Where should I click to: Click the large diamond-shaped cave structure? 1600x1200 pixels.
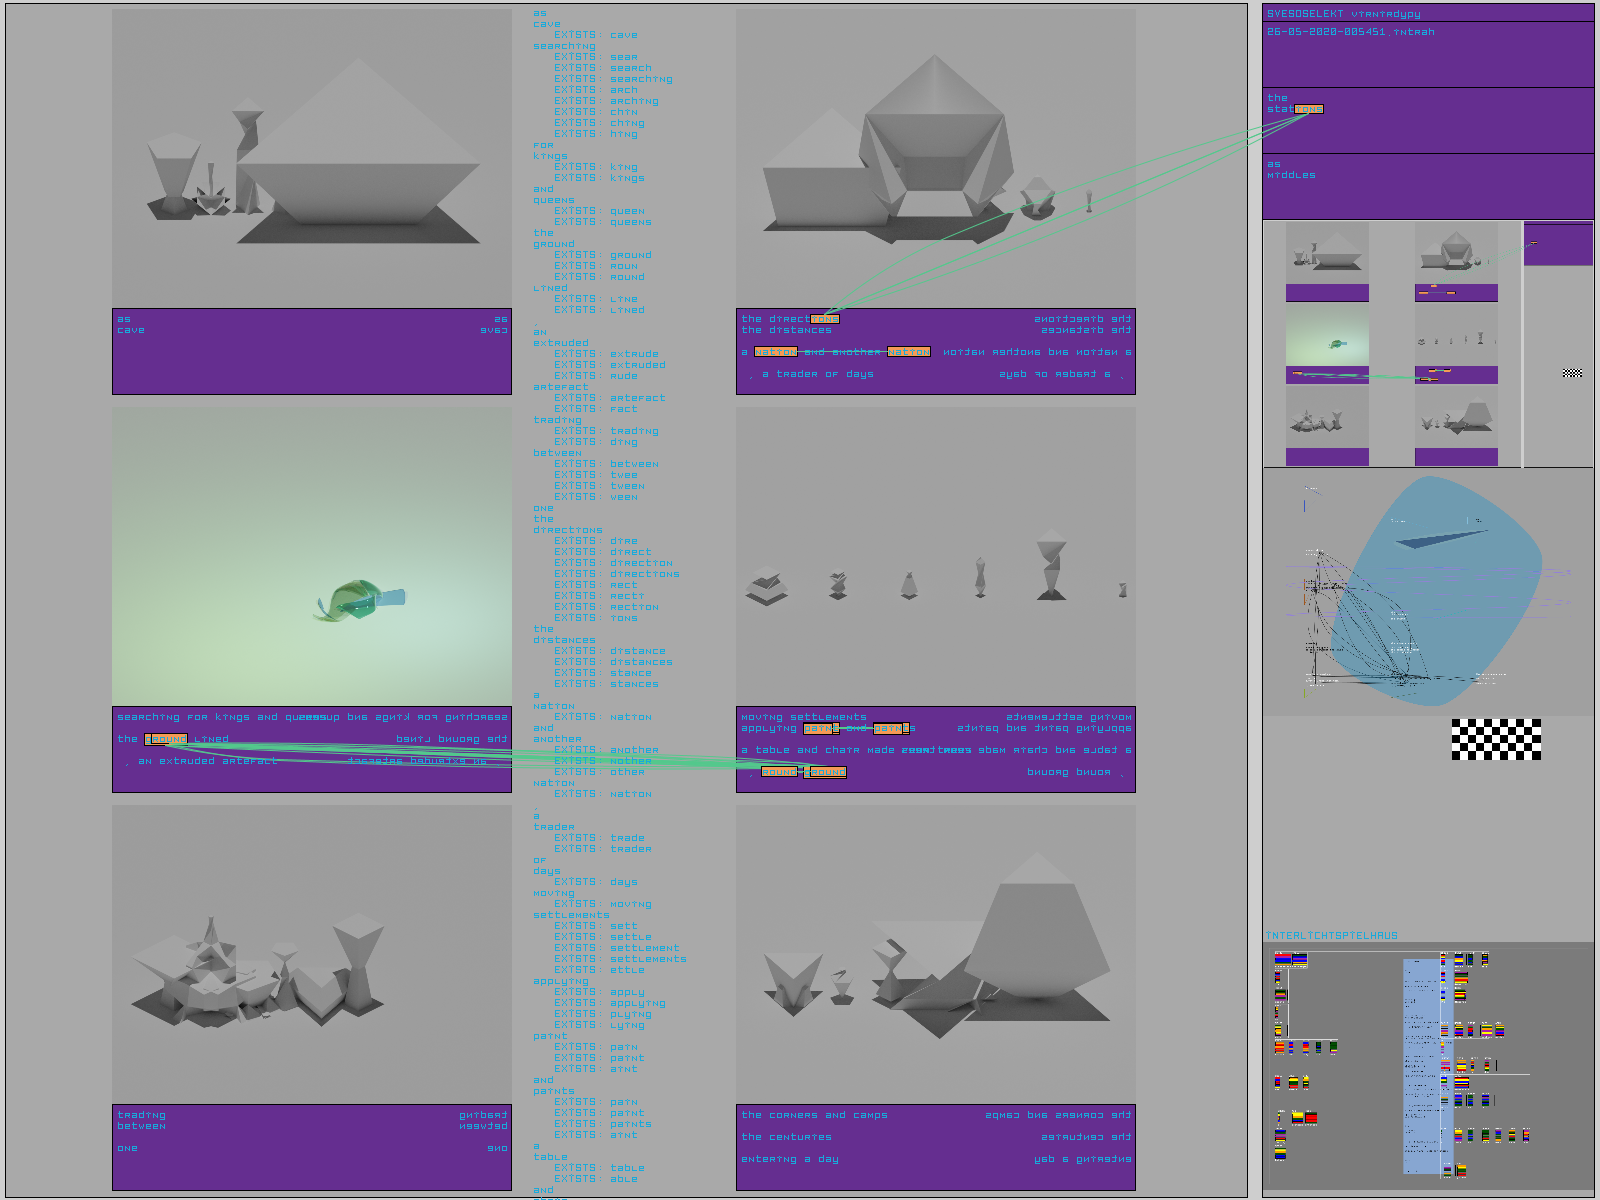358,150
